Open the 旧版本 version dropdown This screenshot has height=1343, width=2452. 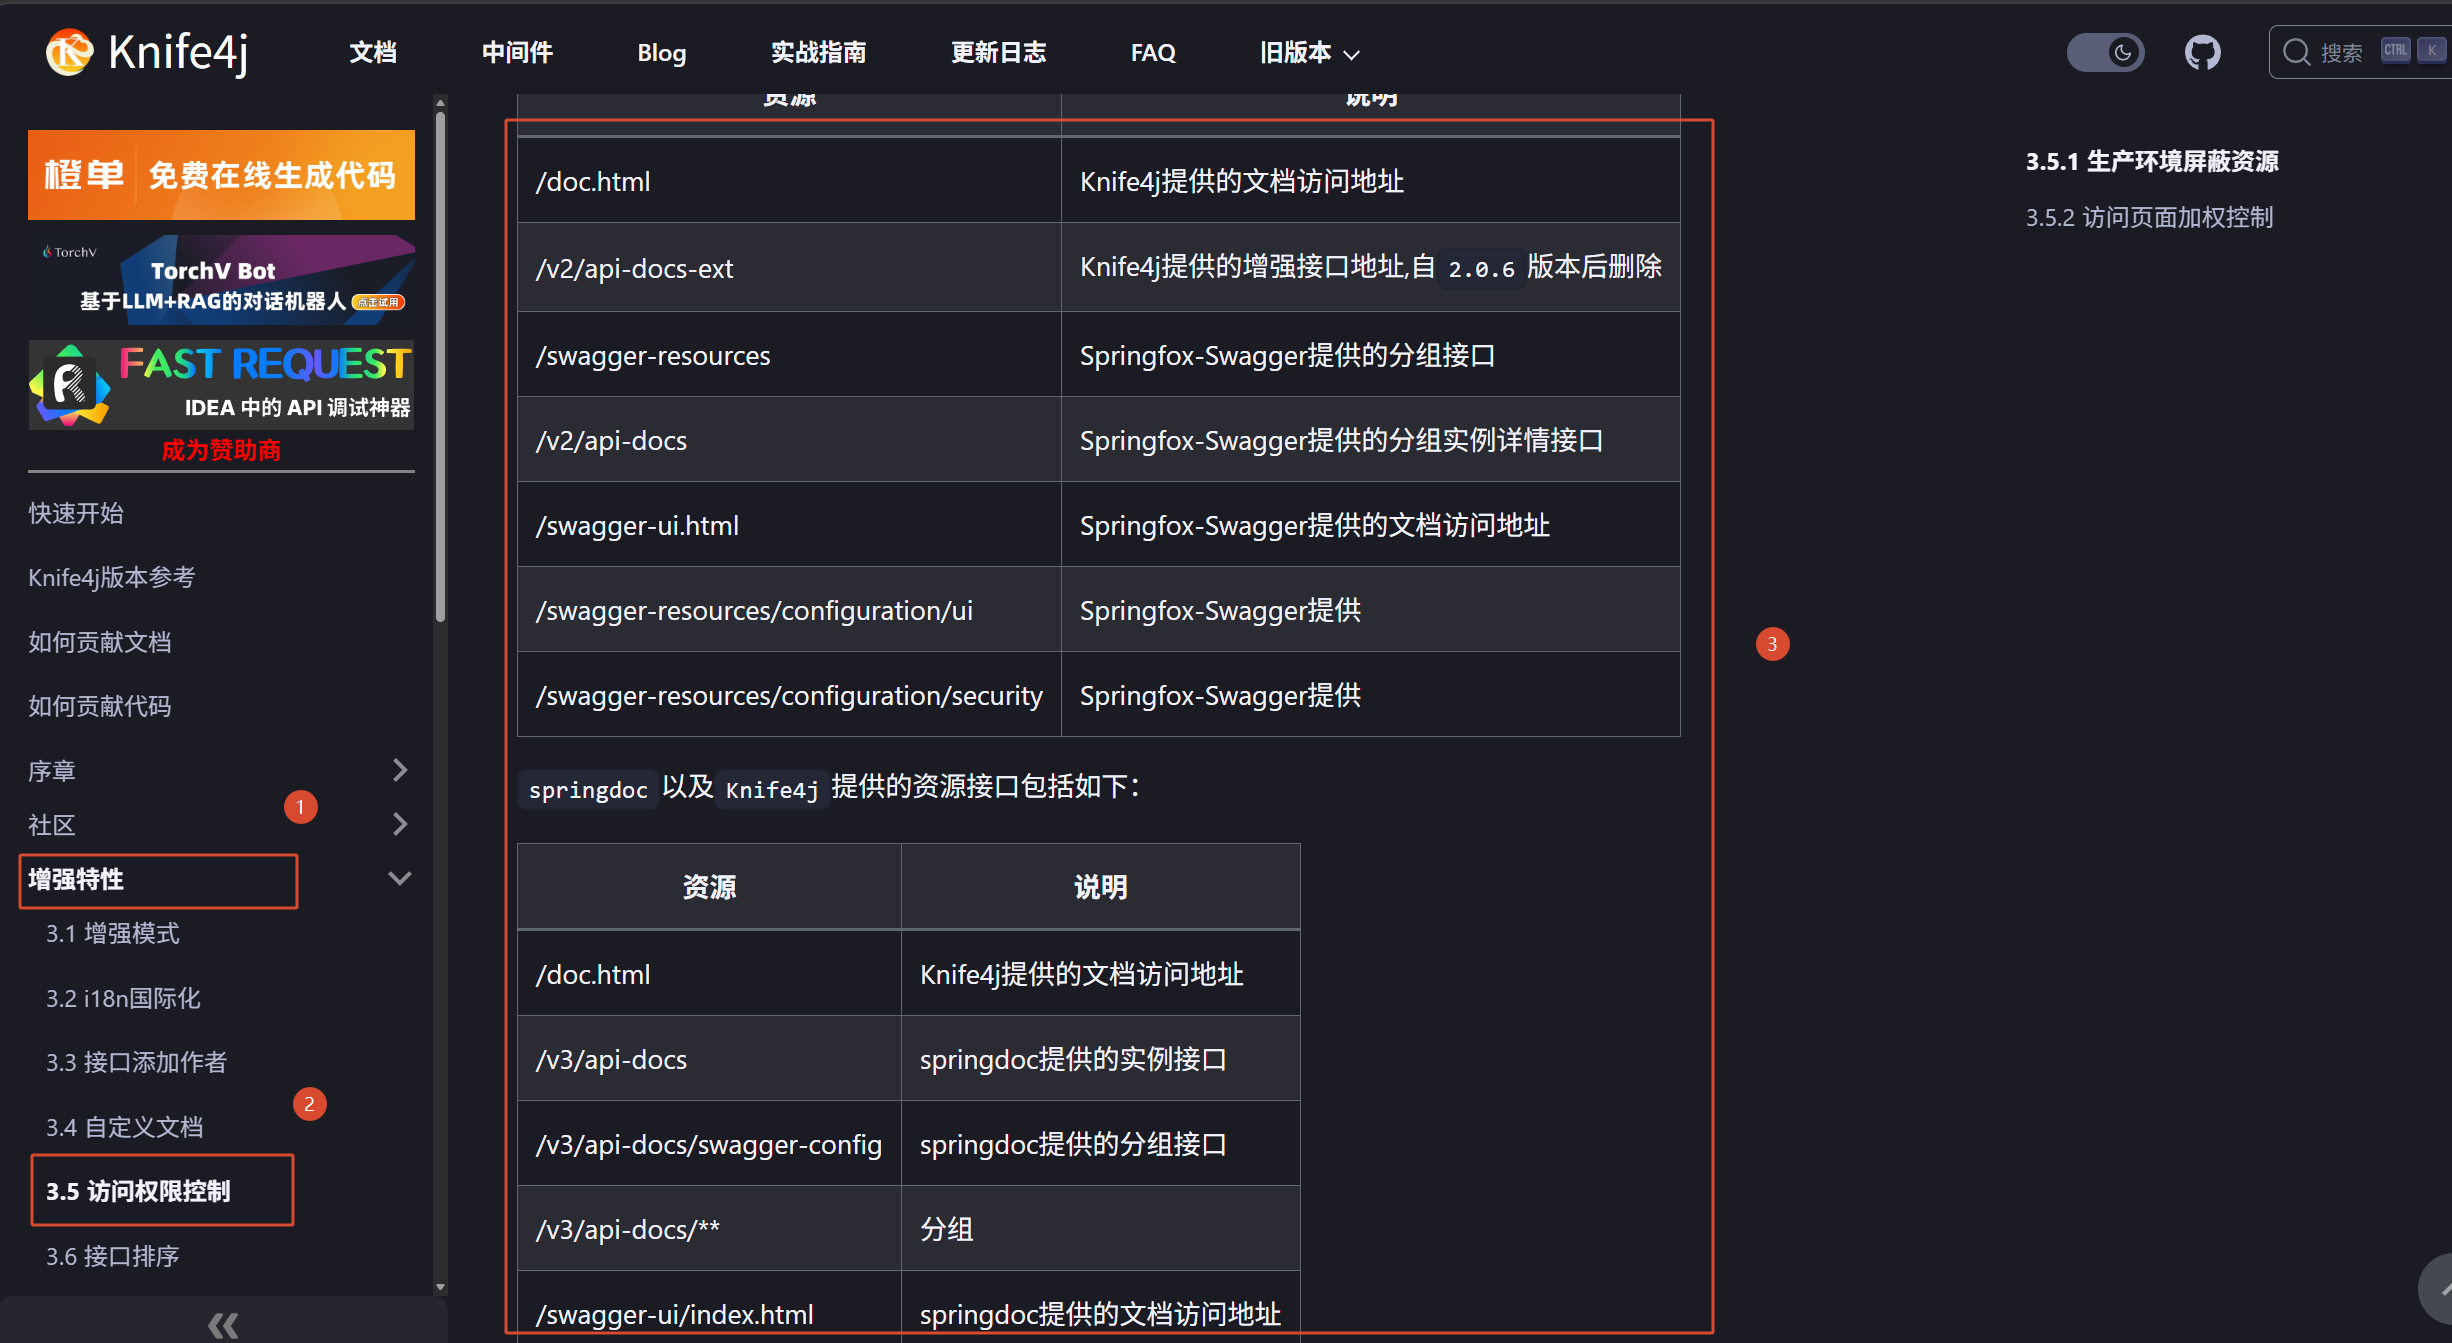1309,53
